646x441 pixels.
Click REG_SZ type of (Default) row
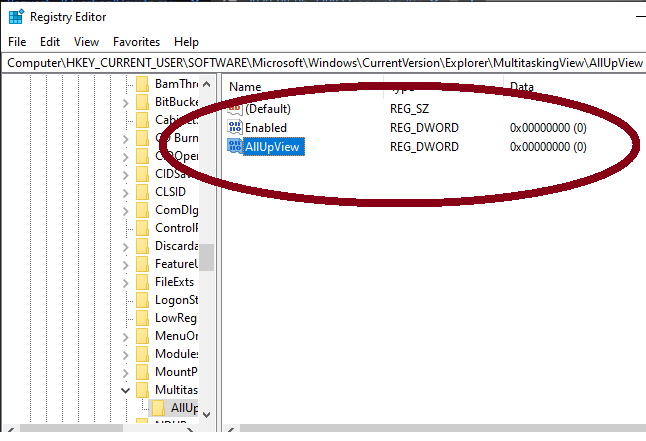point(410,109)
